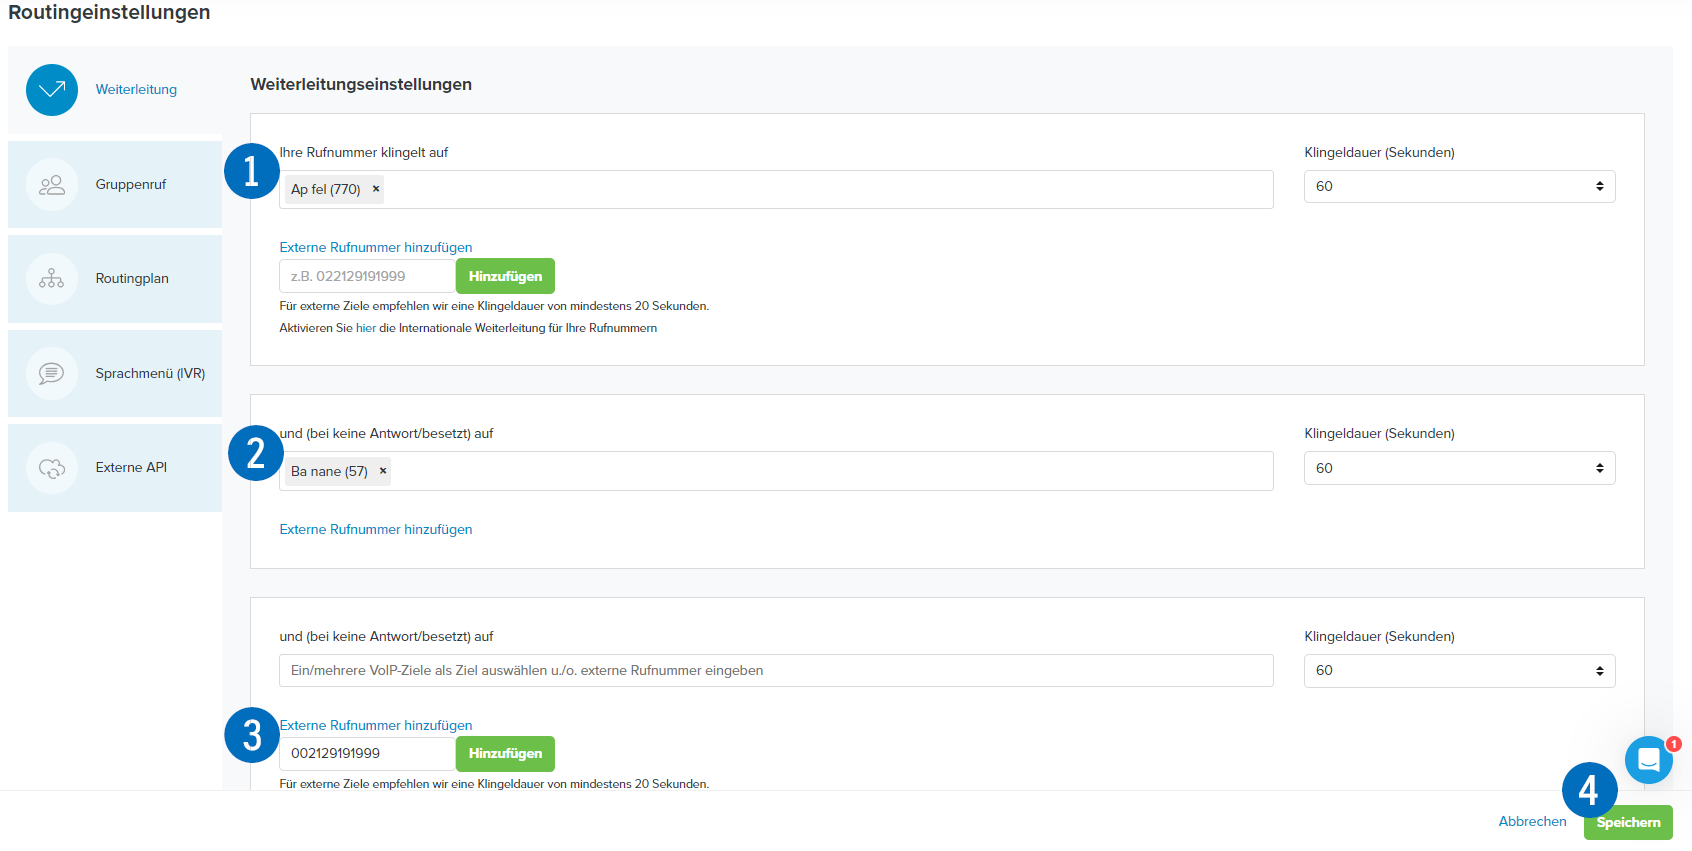The height and width of the screenshot is (851, 1692).
Task: Remove the Ap fel (770) tag
Action: [376, 189]
